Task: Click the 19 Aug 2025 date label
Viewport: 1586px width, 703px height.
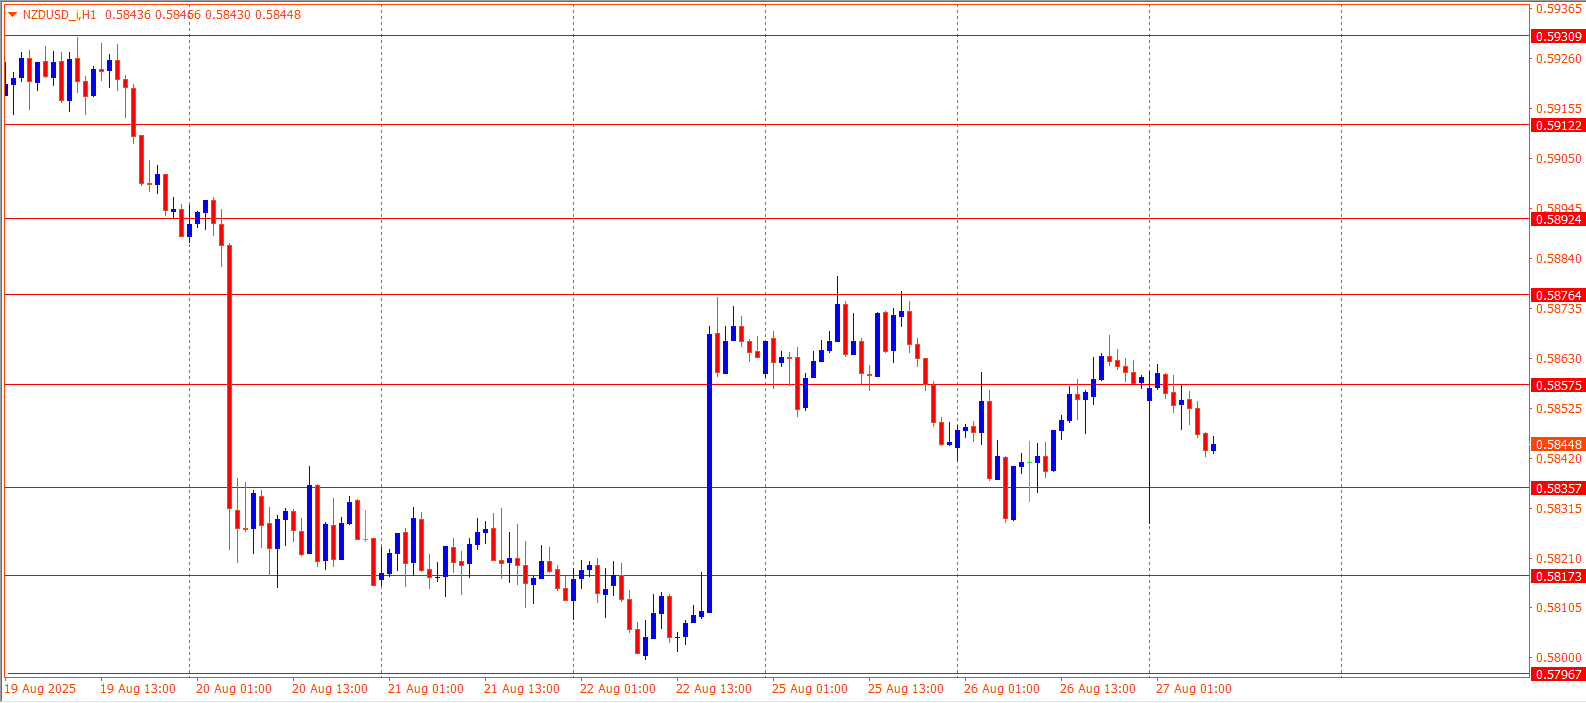Action: [40, 689]
